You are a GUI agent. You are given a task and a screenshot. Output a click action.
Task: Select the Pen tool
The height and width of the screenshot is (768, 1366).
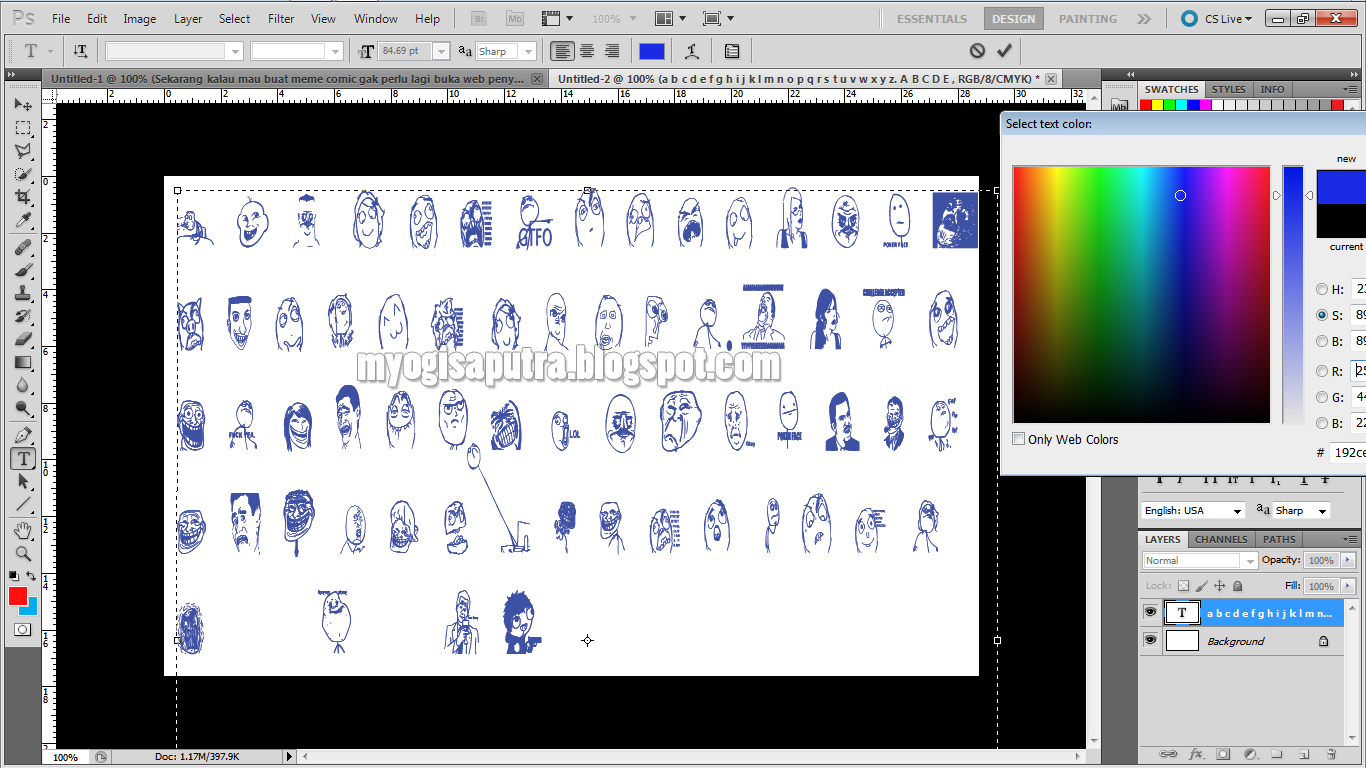point(22,435)
